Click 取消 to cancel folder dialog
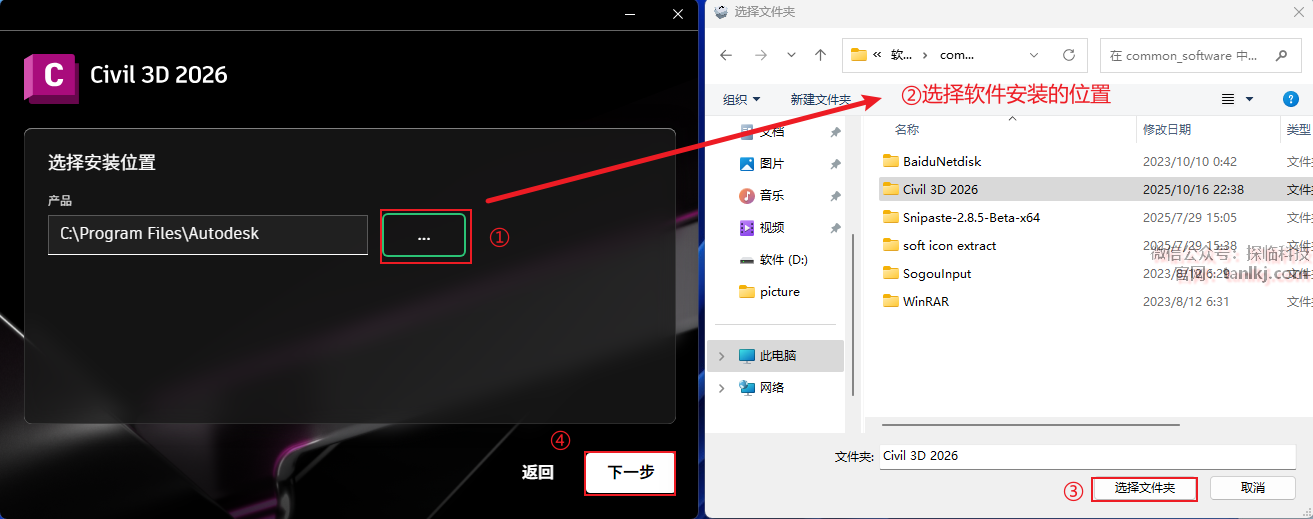This screenshot has width=1313, height=519. point(1253,488)
